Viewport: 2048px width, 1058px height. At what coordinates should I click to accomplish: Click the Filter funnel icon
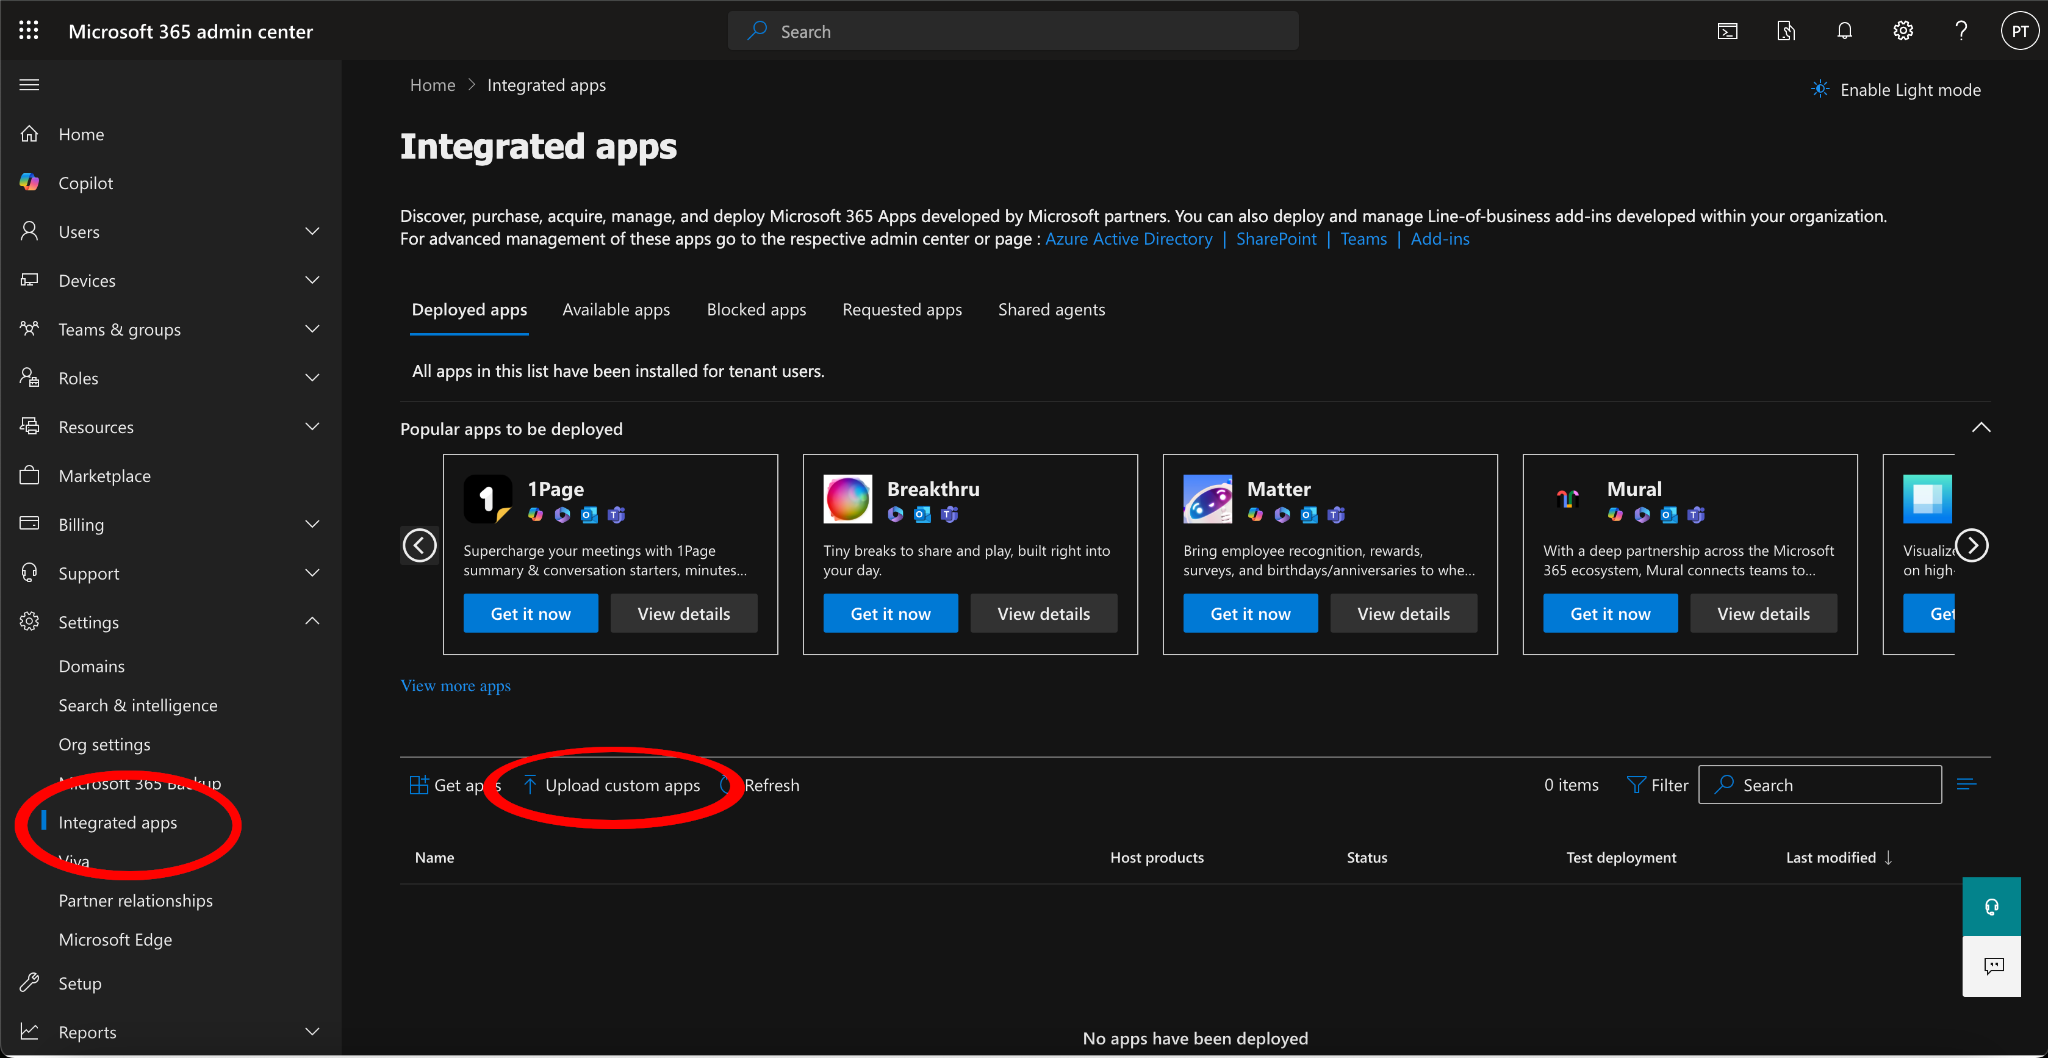pyautogui.click(x=1636, y=785)
